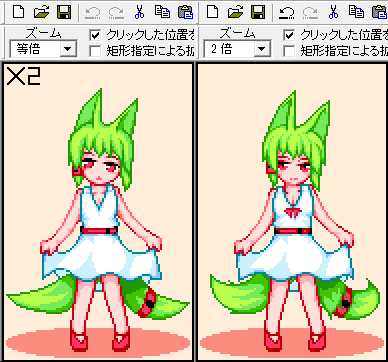The image size is (388, 362).
Task: Click left canvas image with X2 label
Action: coord(99,211)
